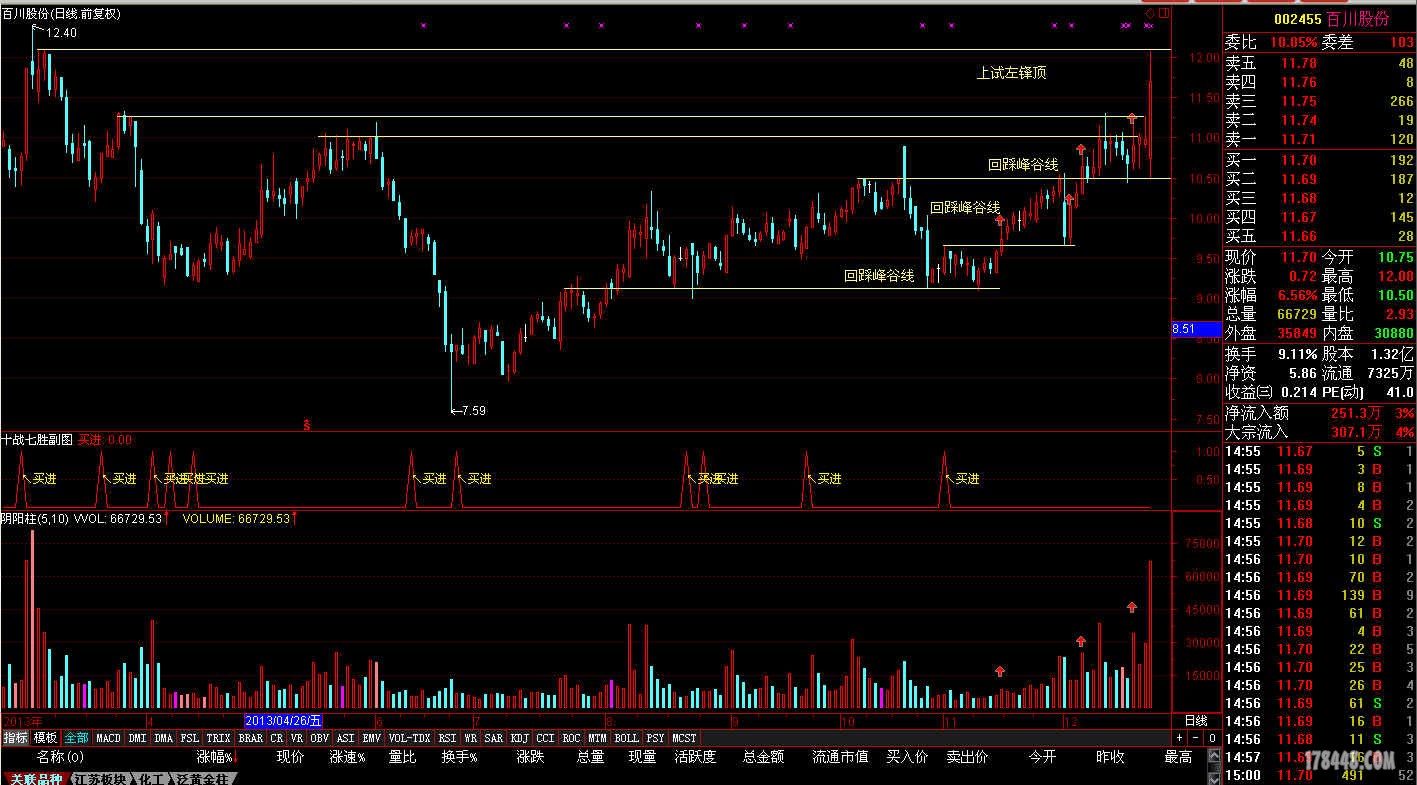Click the split-window square icon above chart
The width and height of the screenshot is (1417, 785).
[x=1163, y=13]
